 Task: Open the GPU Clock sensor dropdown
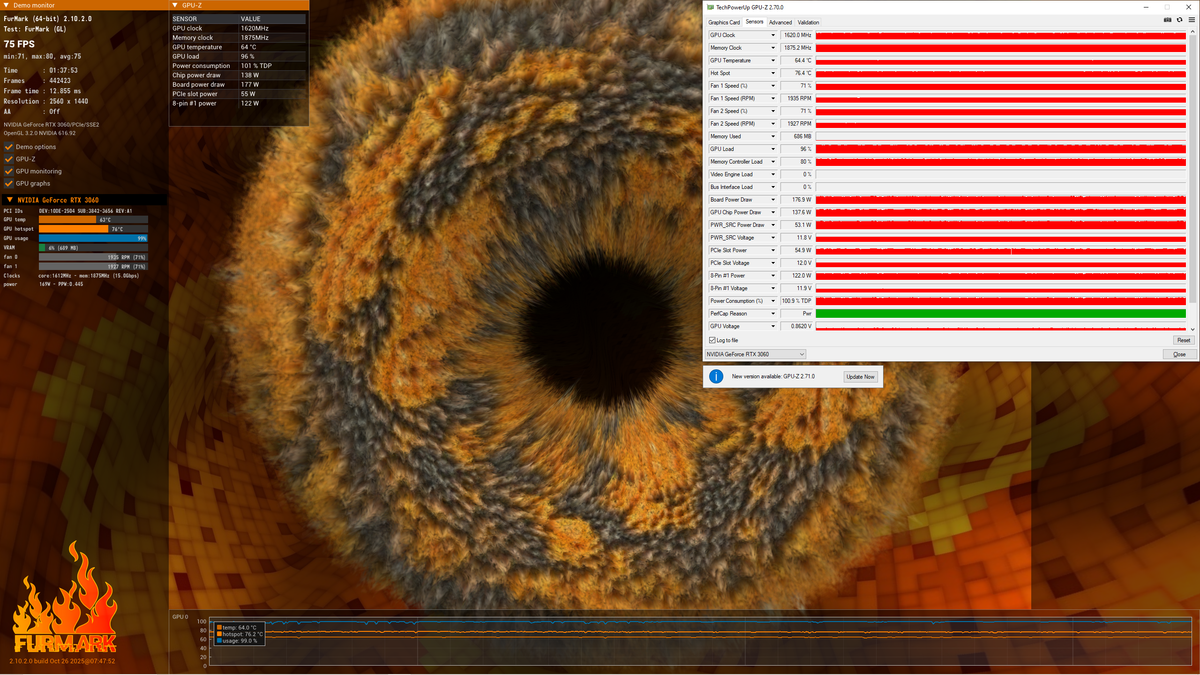pyautogui.click(x=772, y=35)
